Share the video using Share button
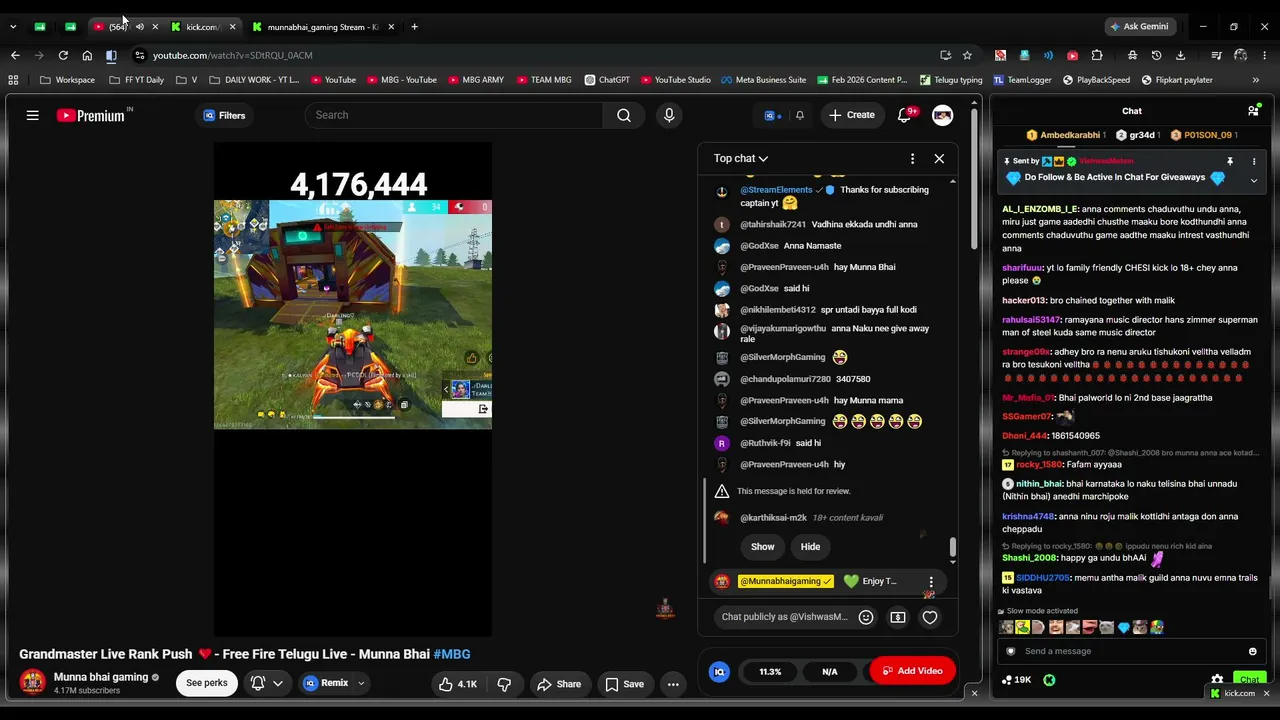The height and width of the screenshot is (720, 1280). click(558, 684)
